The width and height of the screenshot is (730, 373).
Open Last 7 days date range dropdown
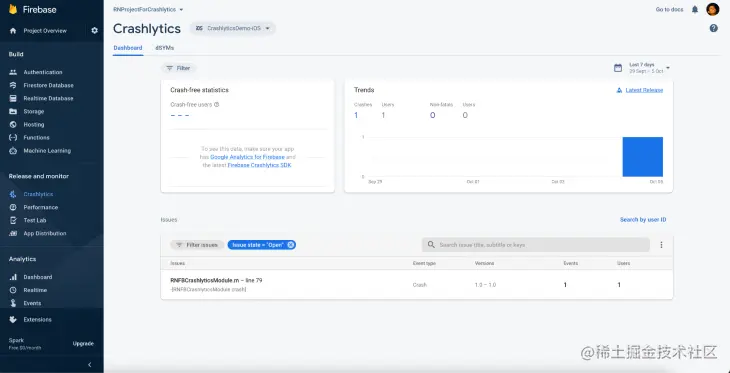649,68
